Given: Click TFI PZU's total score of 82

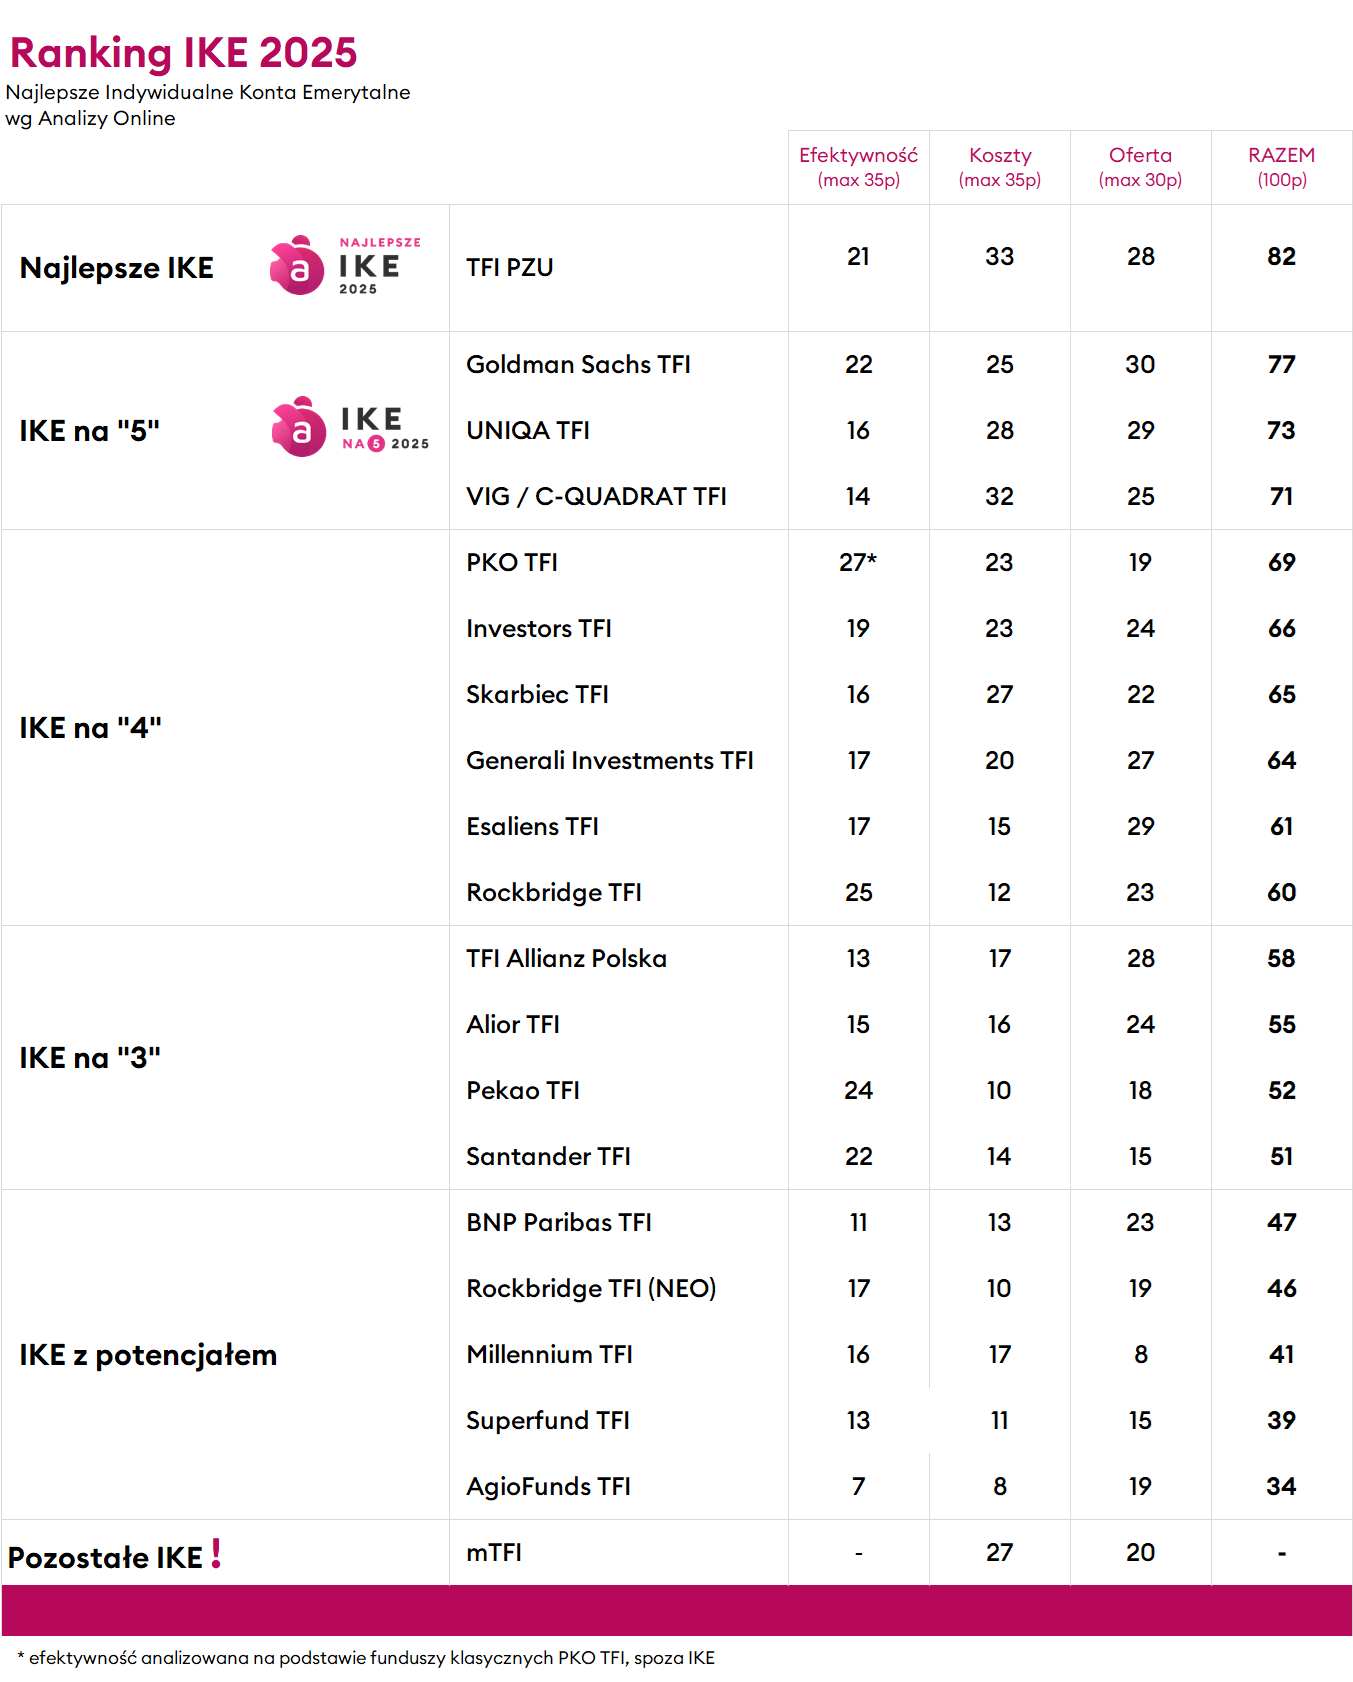Looking at the screenshot, I should [x=1281, y=257].
